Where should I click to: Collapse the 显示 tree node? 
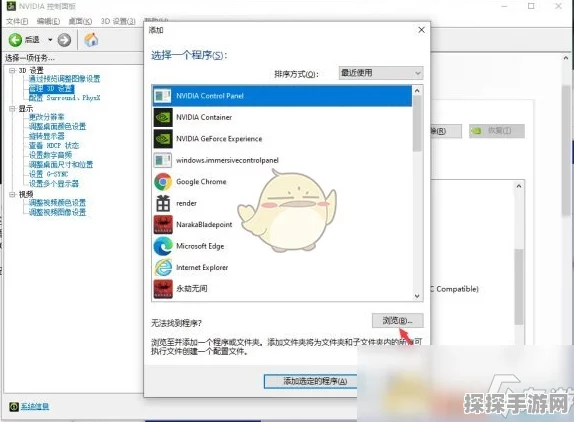coord(12,109)
